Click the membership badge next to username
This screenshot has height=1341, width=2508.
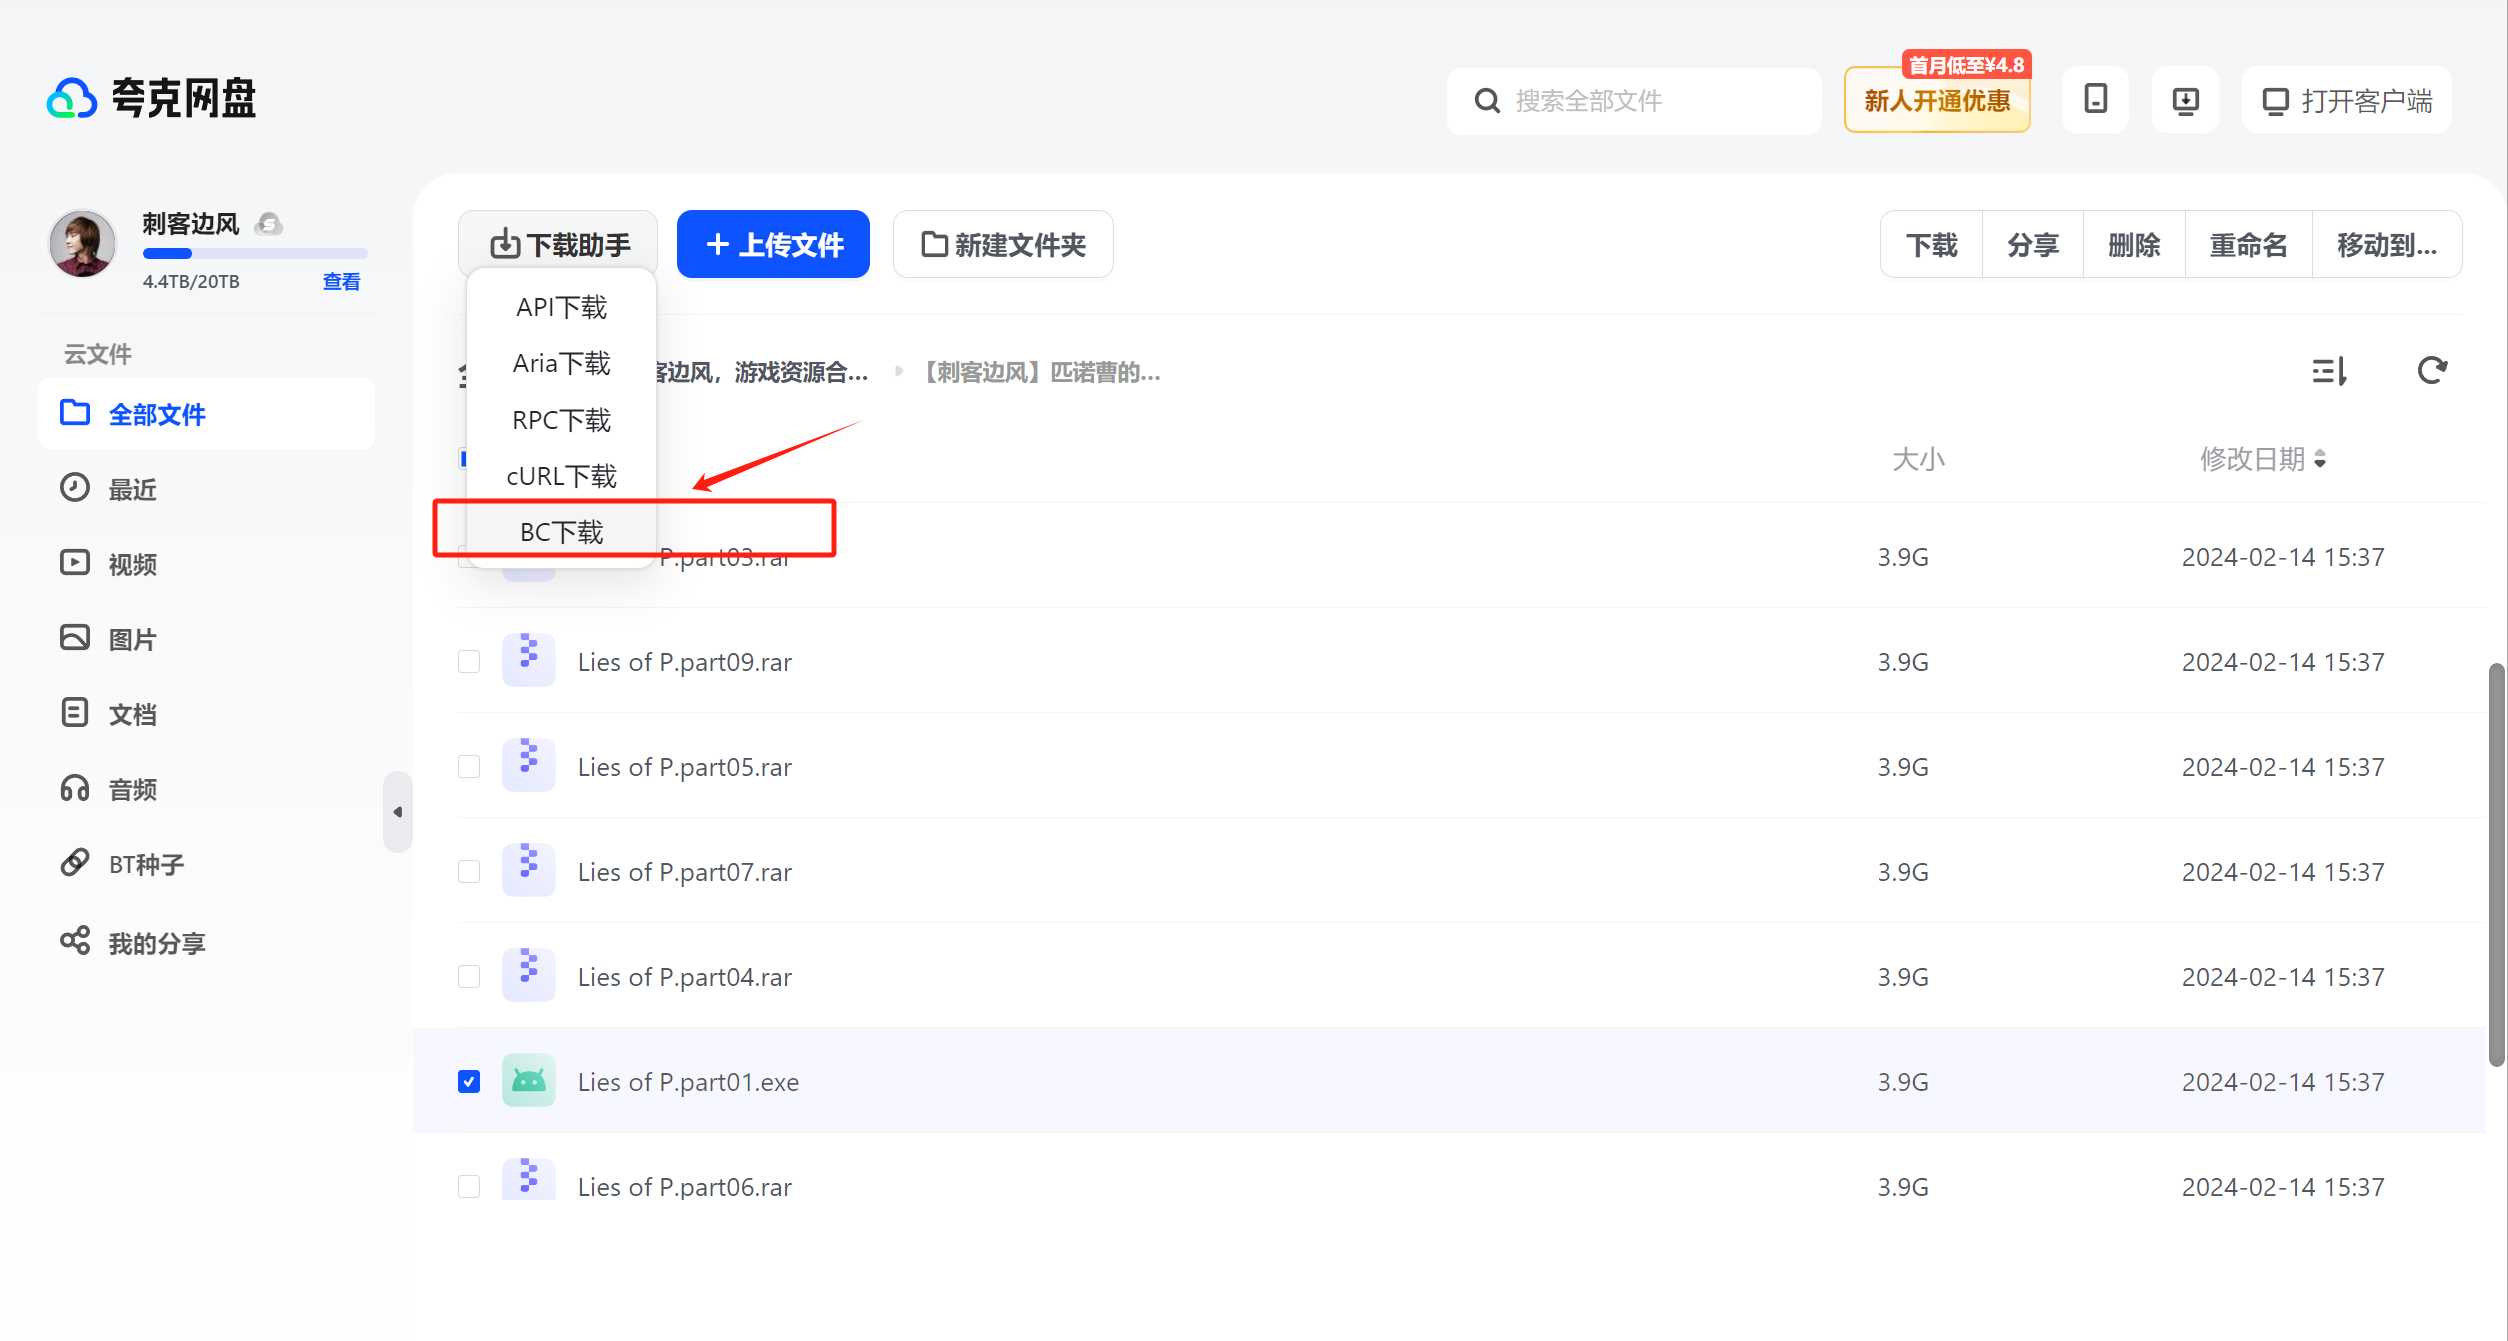point(268,223)
